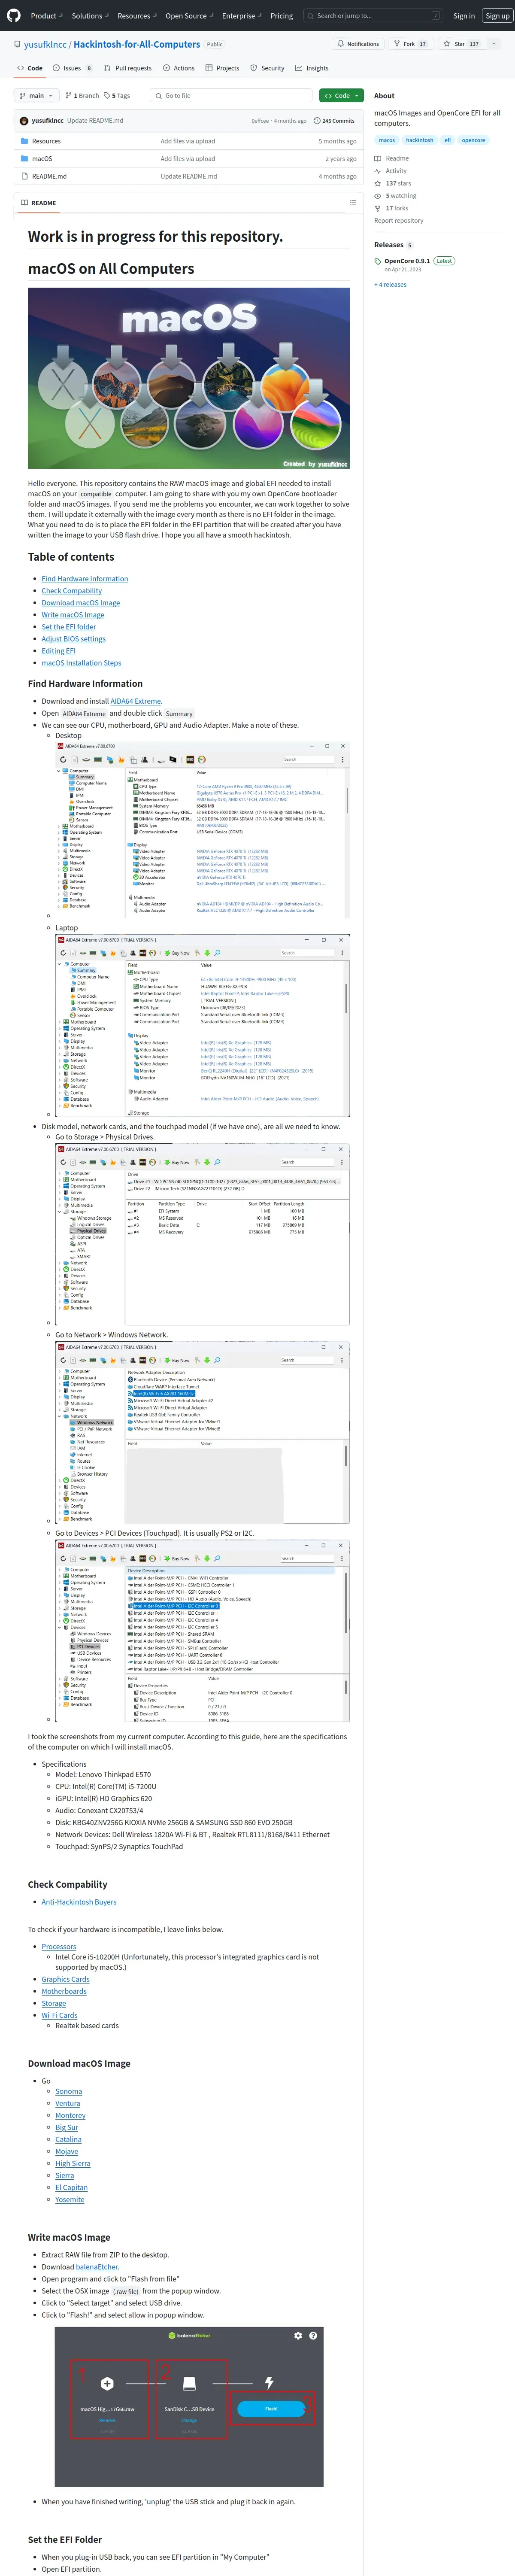The height and width of the screenshot is (2576, 515).
Task: Switch to the Insights tab
Action: click(x=313, y=68)
